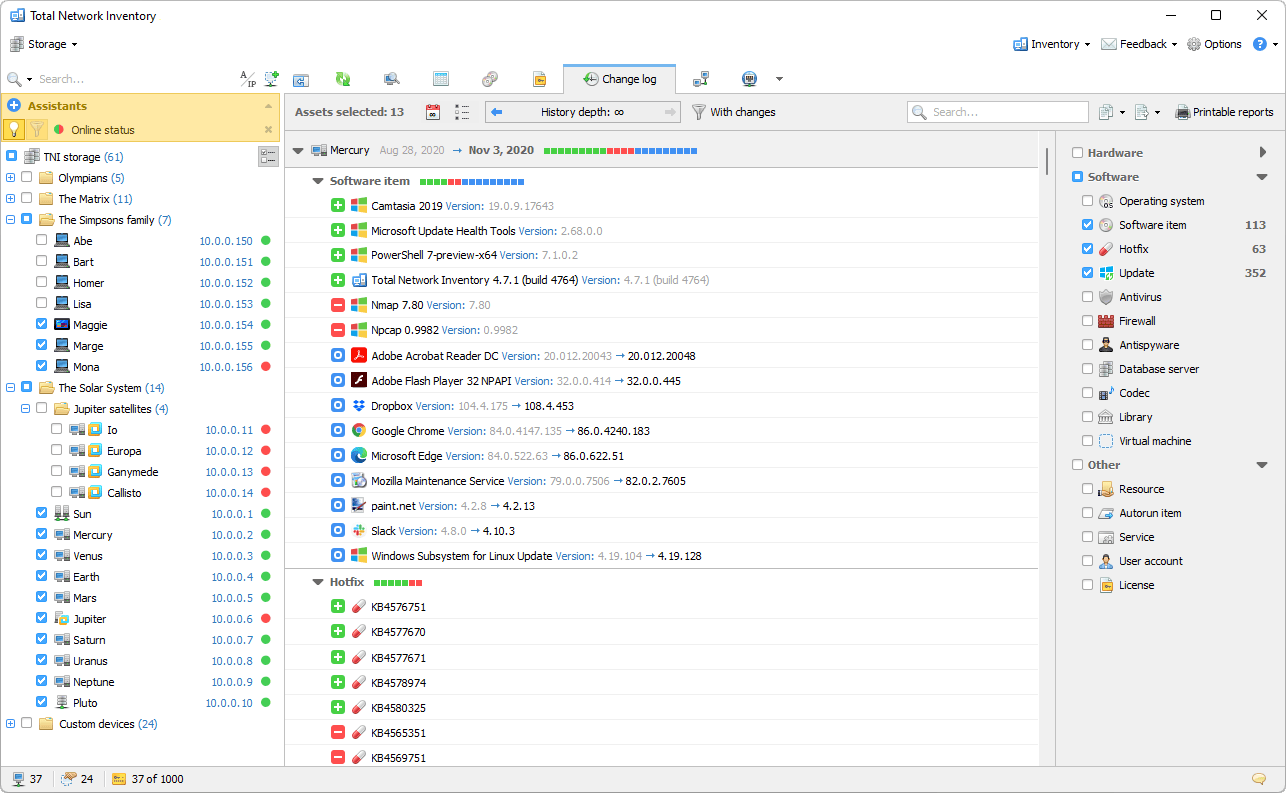Expand the Olympians folder
Image resolution: width=1286 pixels, height=793 pixels.
click(11, 178)
